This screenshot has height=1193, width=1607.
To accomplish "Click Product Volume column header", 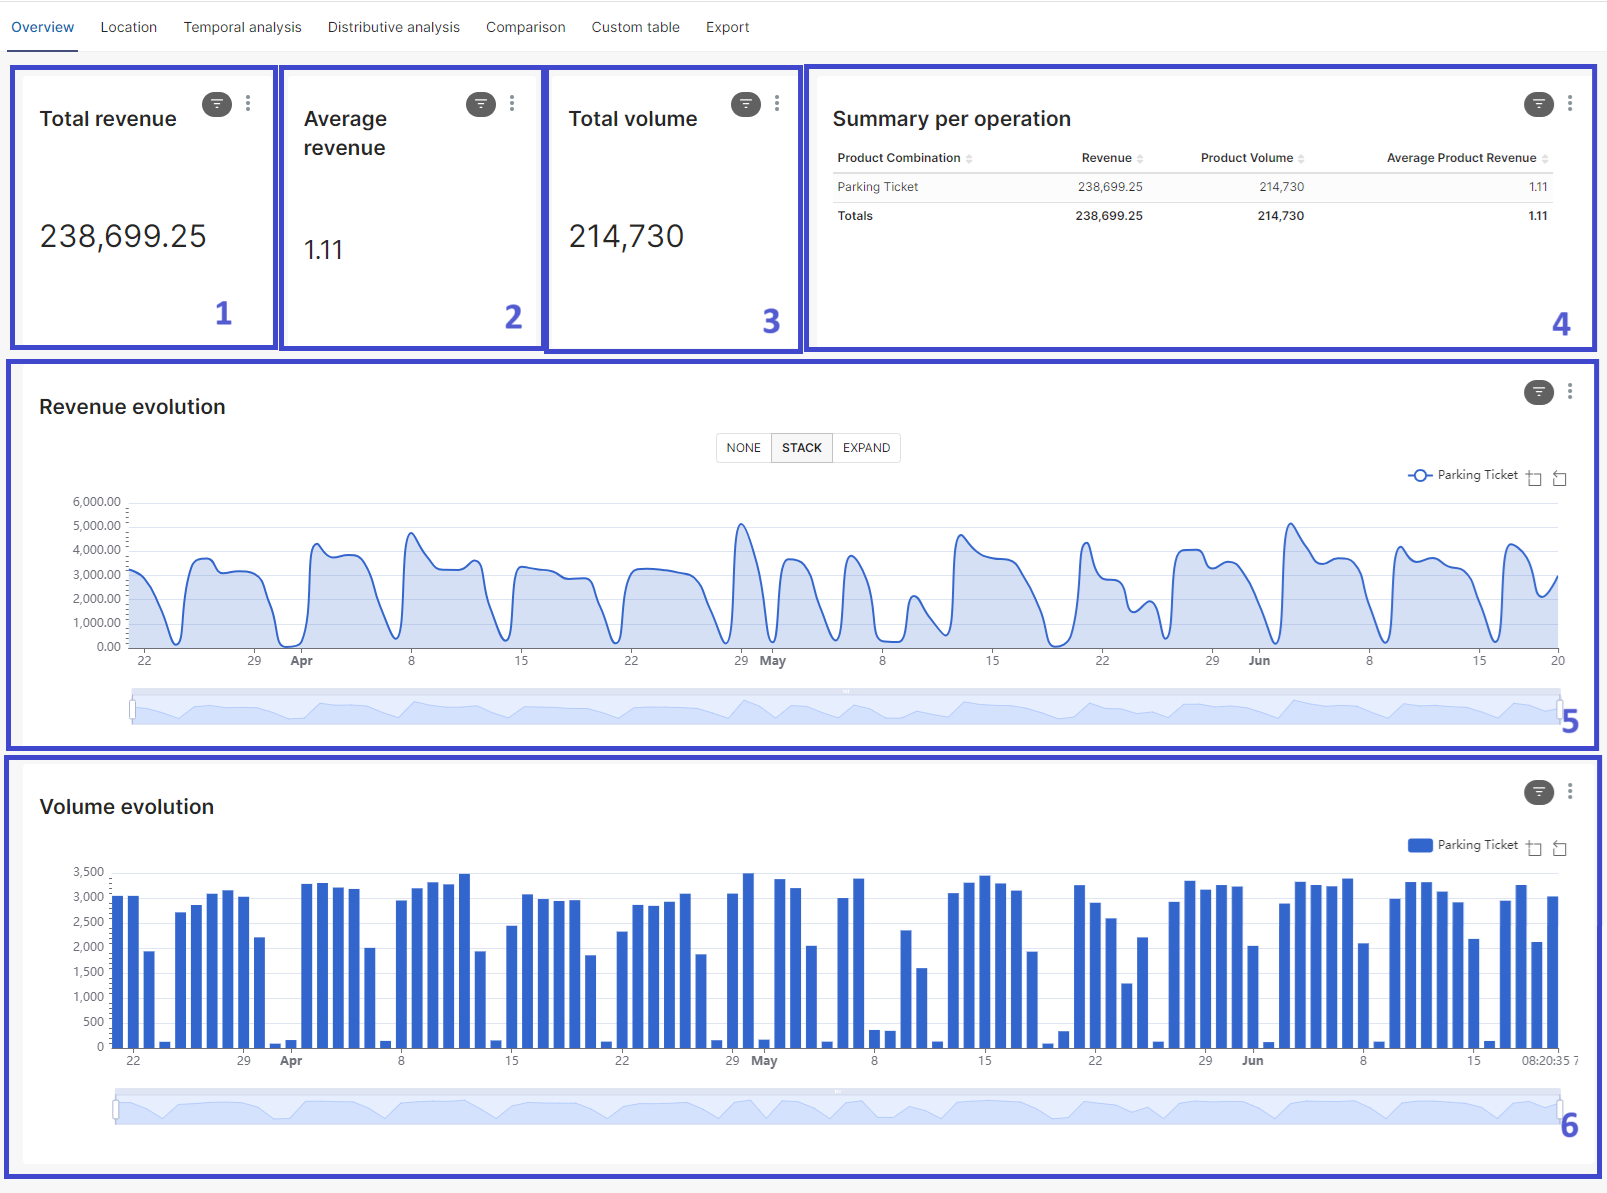I will pos(1247,158).
